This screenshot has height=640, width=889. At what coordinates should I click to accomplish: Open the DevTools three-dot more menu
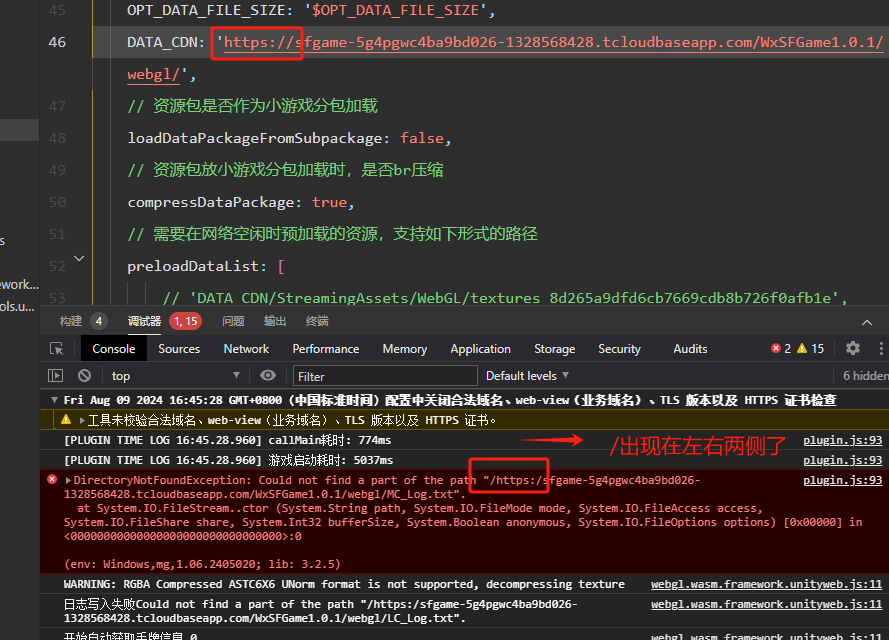coord(880,348)
